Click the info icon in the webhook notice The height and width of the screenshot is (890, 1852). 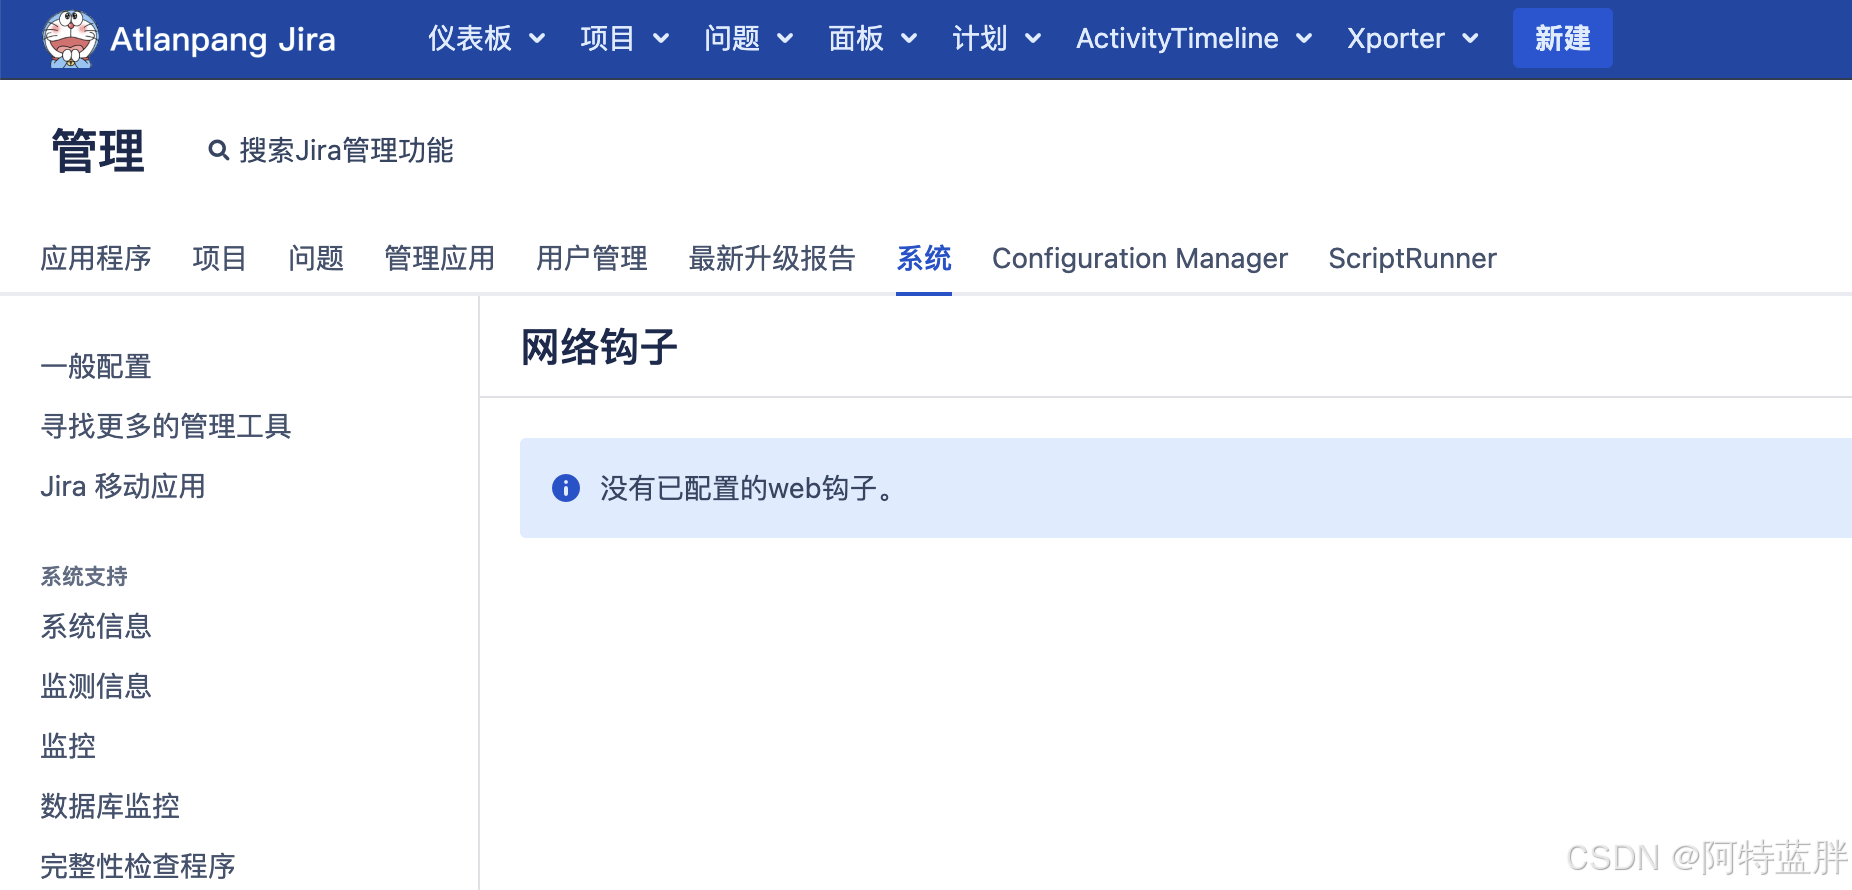click(x=566, y=488)
